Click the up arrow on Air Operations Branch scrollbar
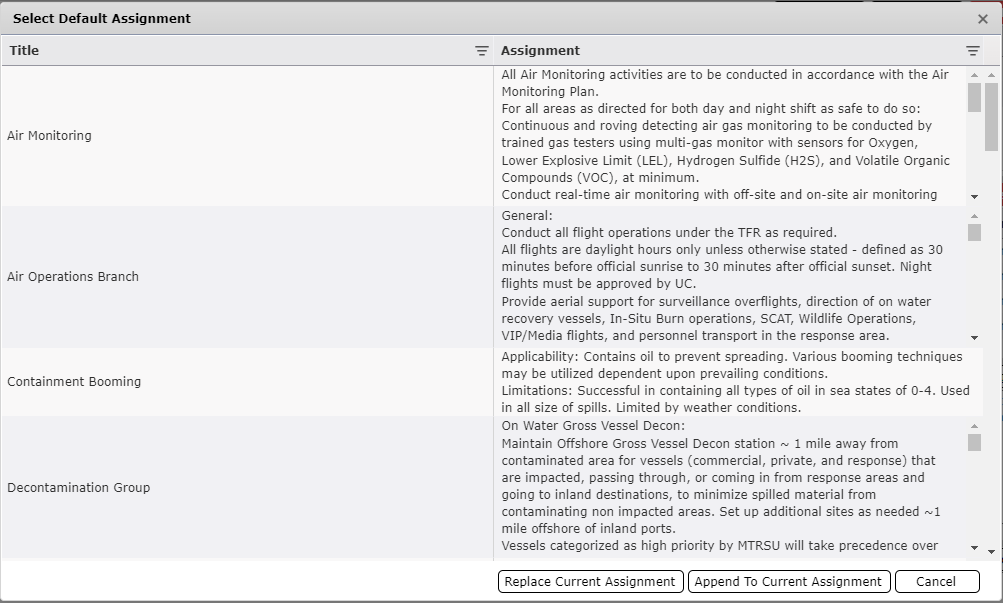The width and height of the screenshot is (1003, 603). 972,214
